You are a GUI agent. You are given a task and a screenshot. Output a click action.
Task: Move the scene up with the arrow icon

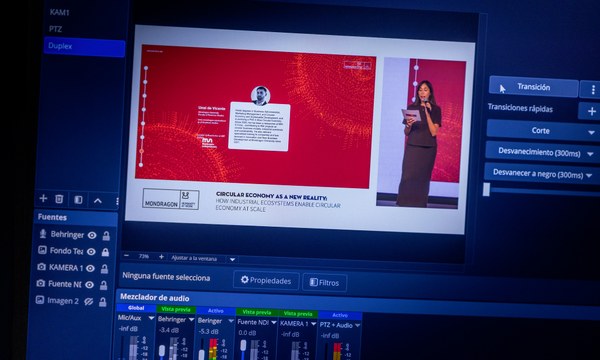click(x=98, y=200)
